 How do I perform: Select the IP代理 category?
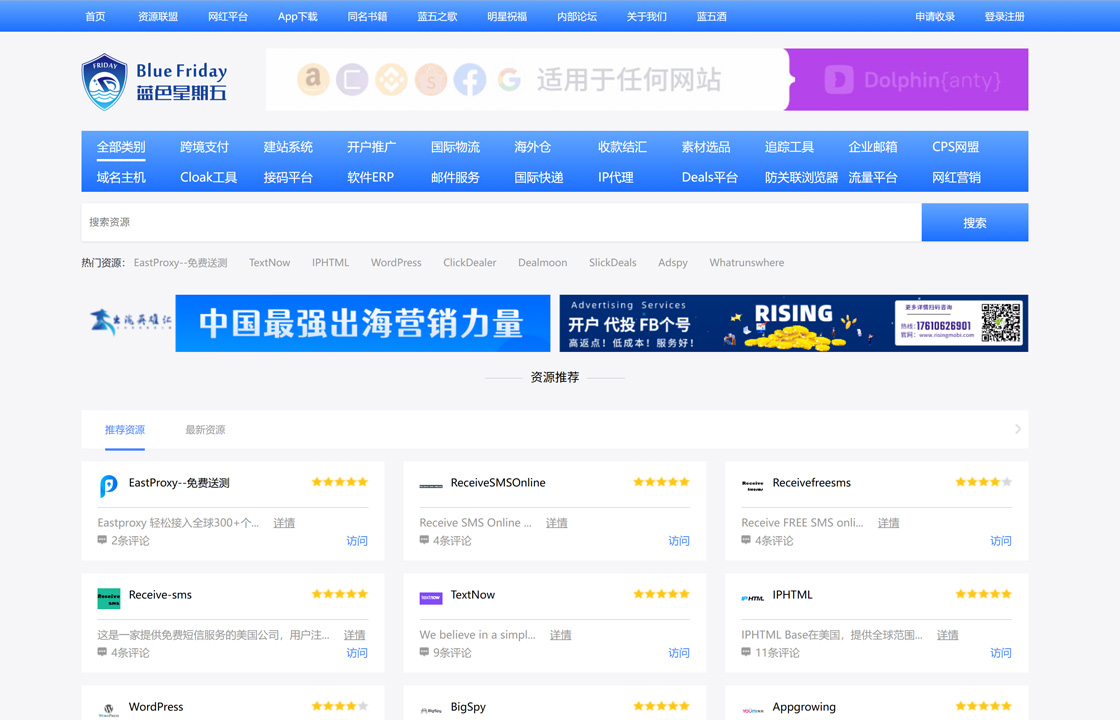point(616,177)
